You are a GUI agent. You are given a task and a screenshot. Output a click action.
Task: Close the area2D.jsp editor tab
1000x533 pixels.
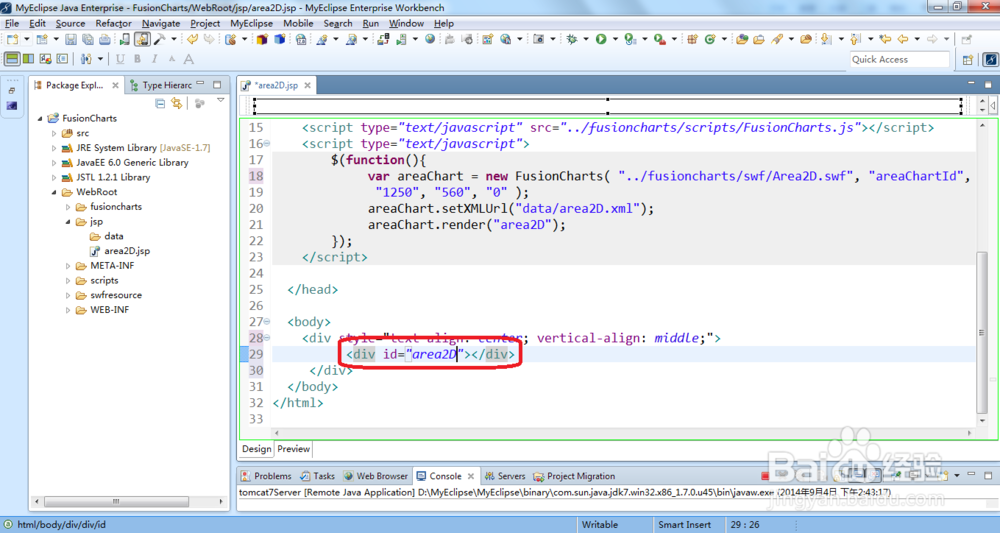point(307,85)
